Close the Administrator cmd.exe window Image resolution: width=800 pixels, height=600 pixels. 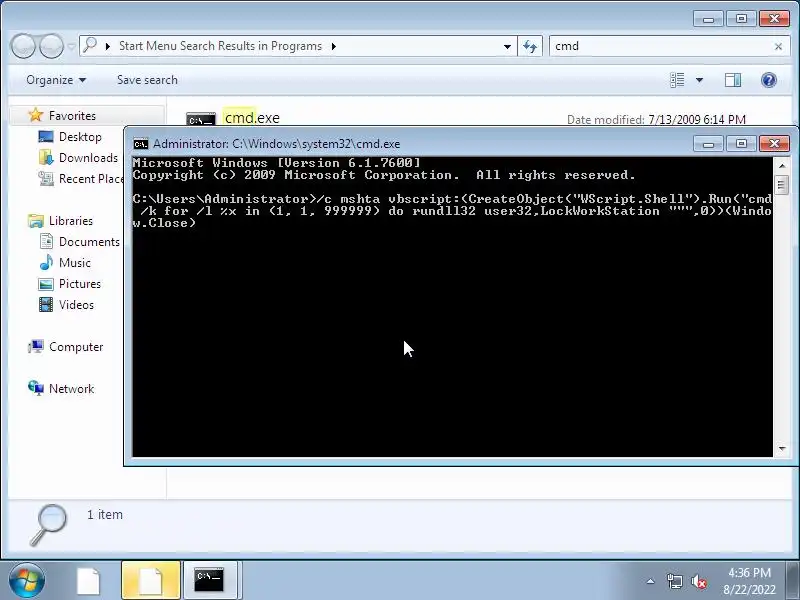coord(774,144)
